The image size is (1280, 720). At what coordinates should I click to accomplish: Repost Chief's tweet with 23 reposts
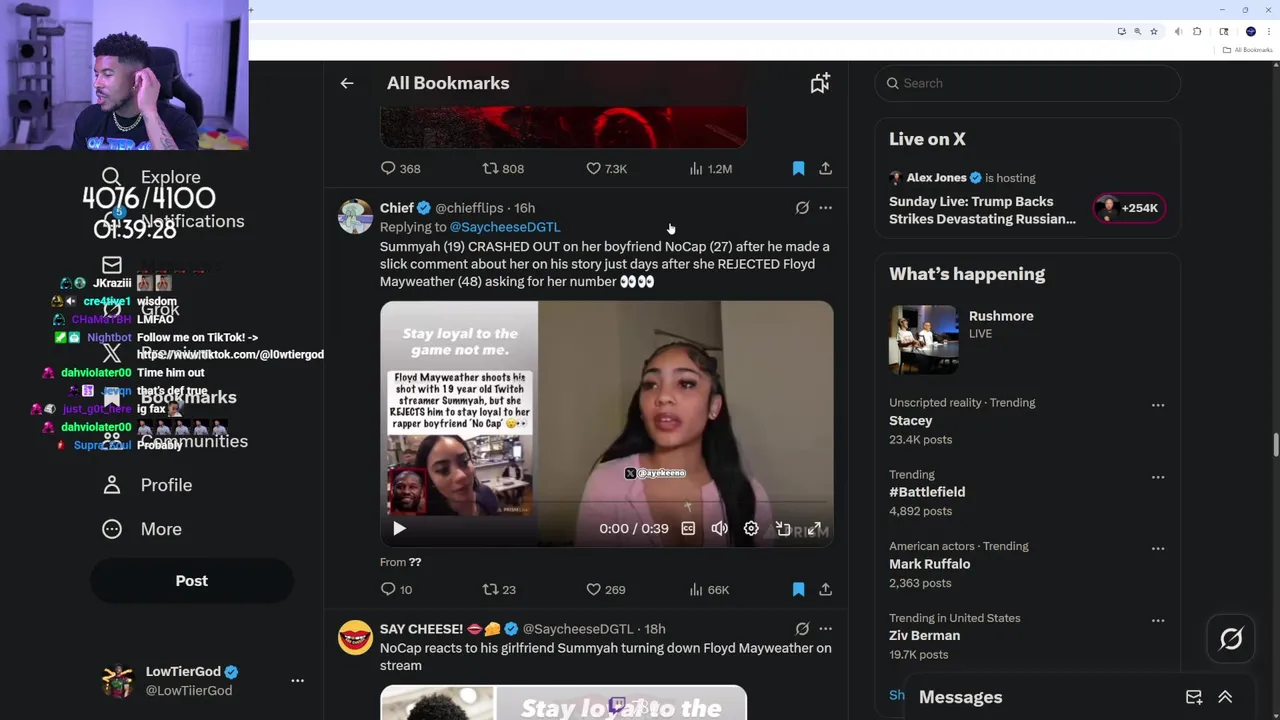499,590
